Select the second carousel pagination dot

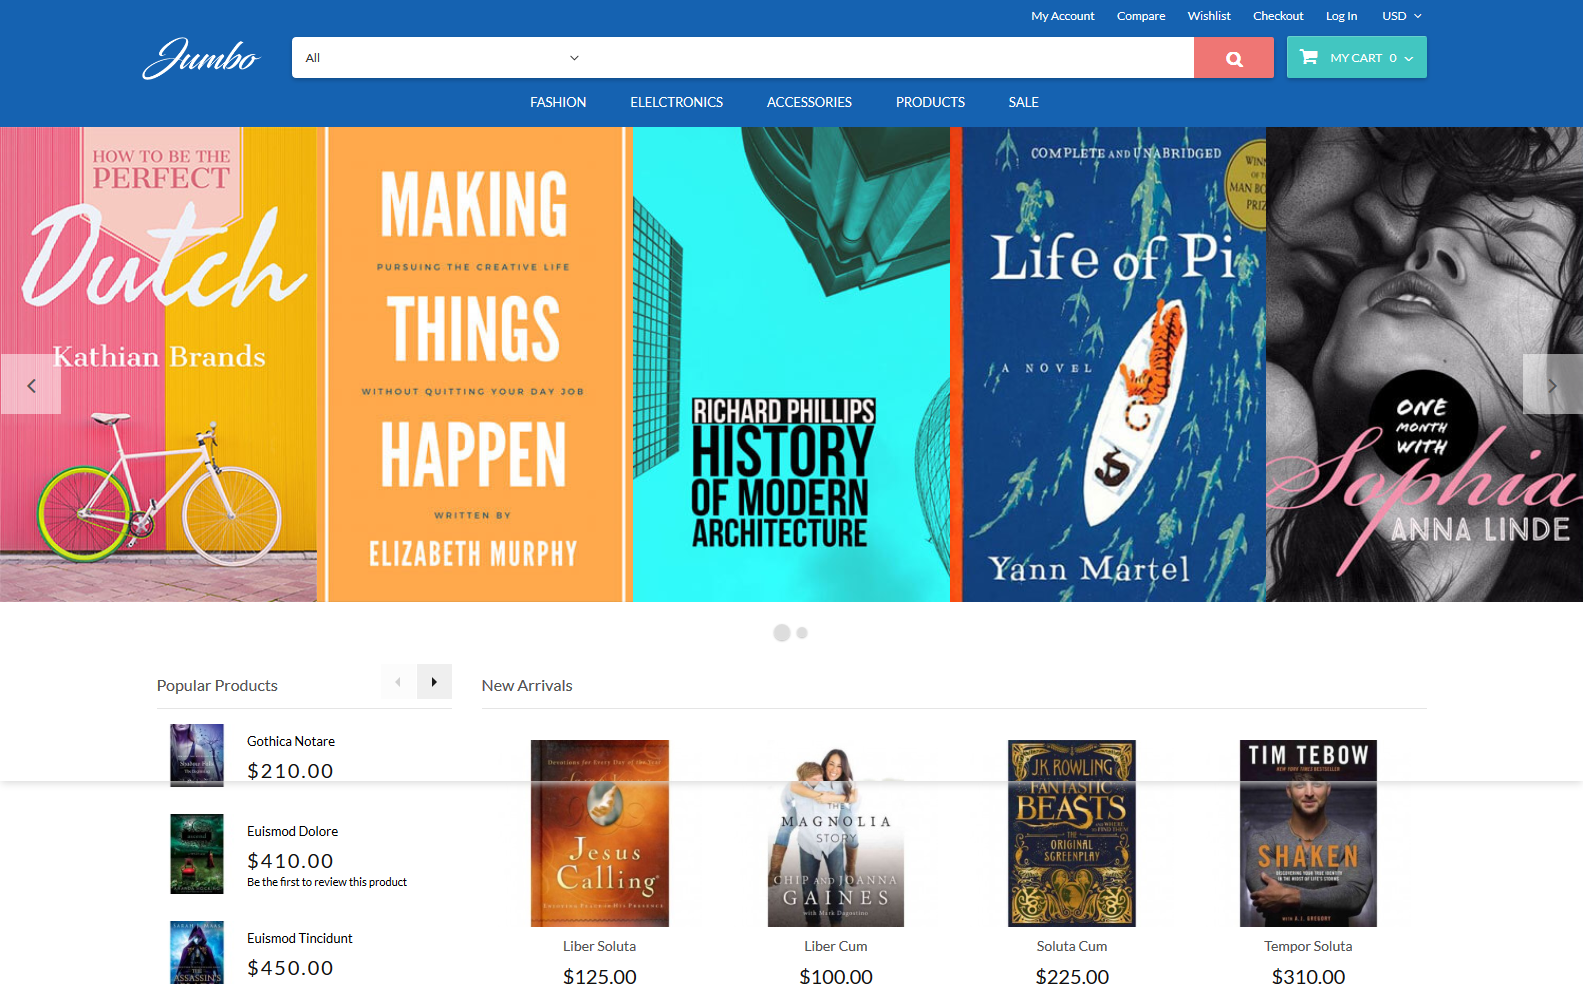802,633
